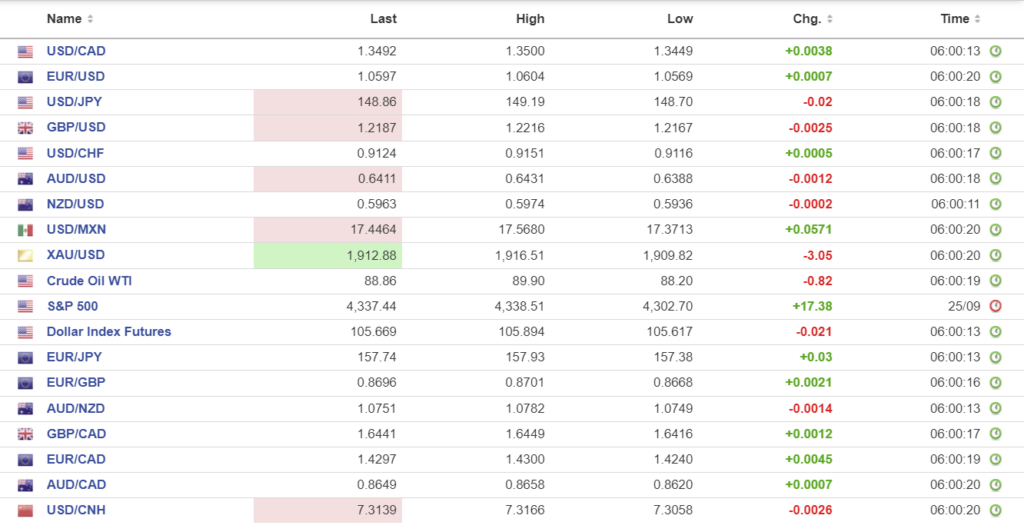Click the High column header
The height and width of the screenshot is (532, 1024).
click(530, 19)
